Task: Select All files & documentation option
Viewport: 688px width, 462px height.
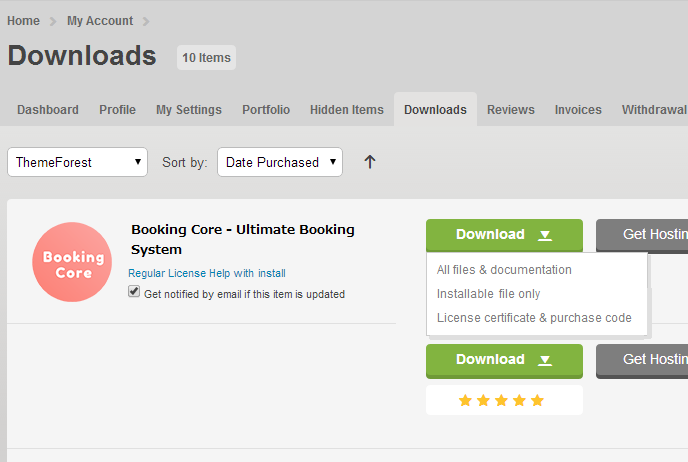Action: point(504,270)
